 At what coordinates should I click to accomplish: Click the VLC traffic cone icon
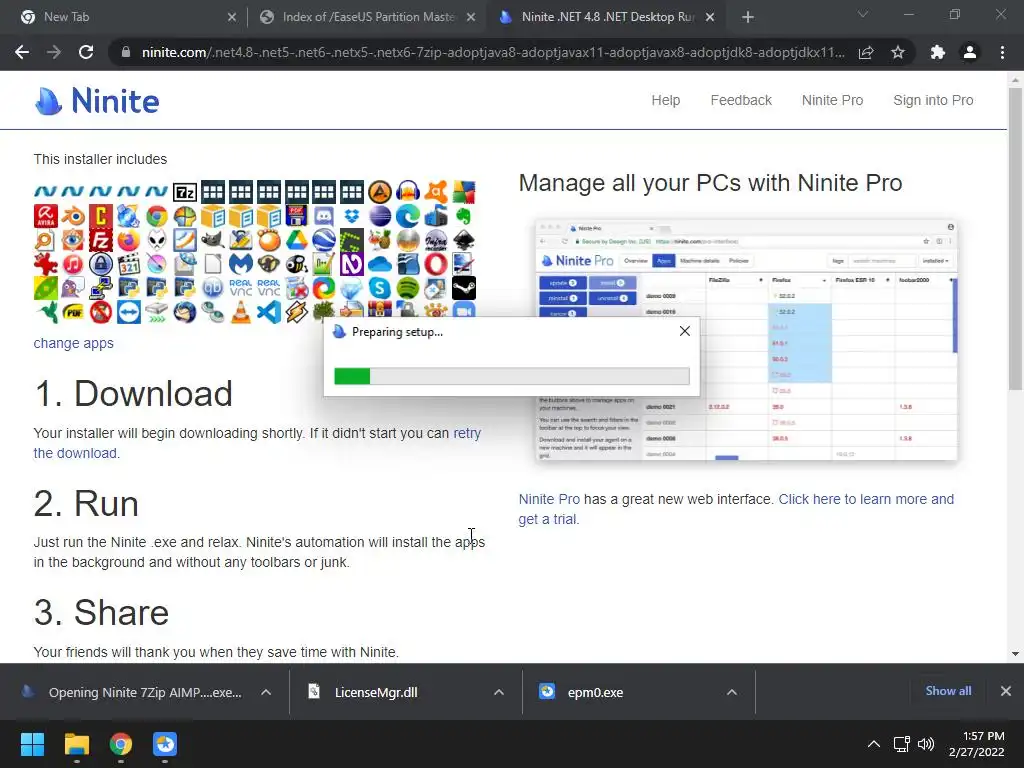click(241, 312)
